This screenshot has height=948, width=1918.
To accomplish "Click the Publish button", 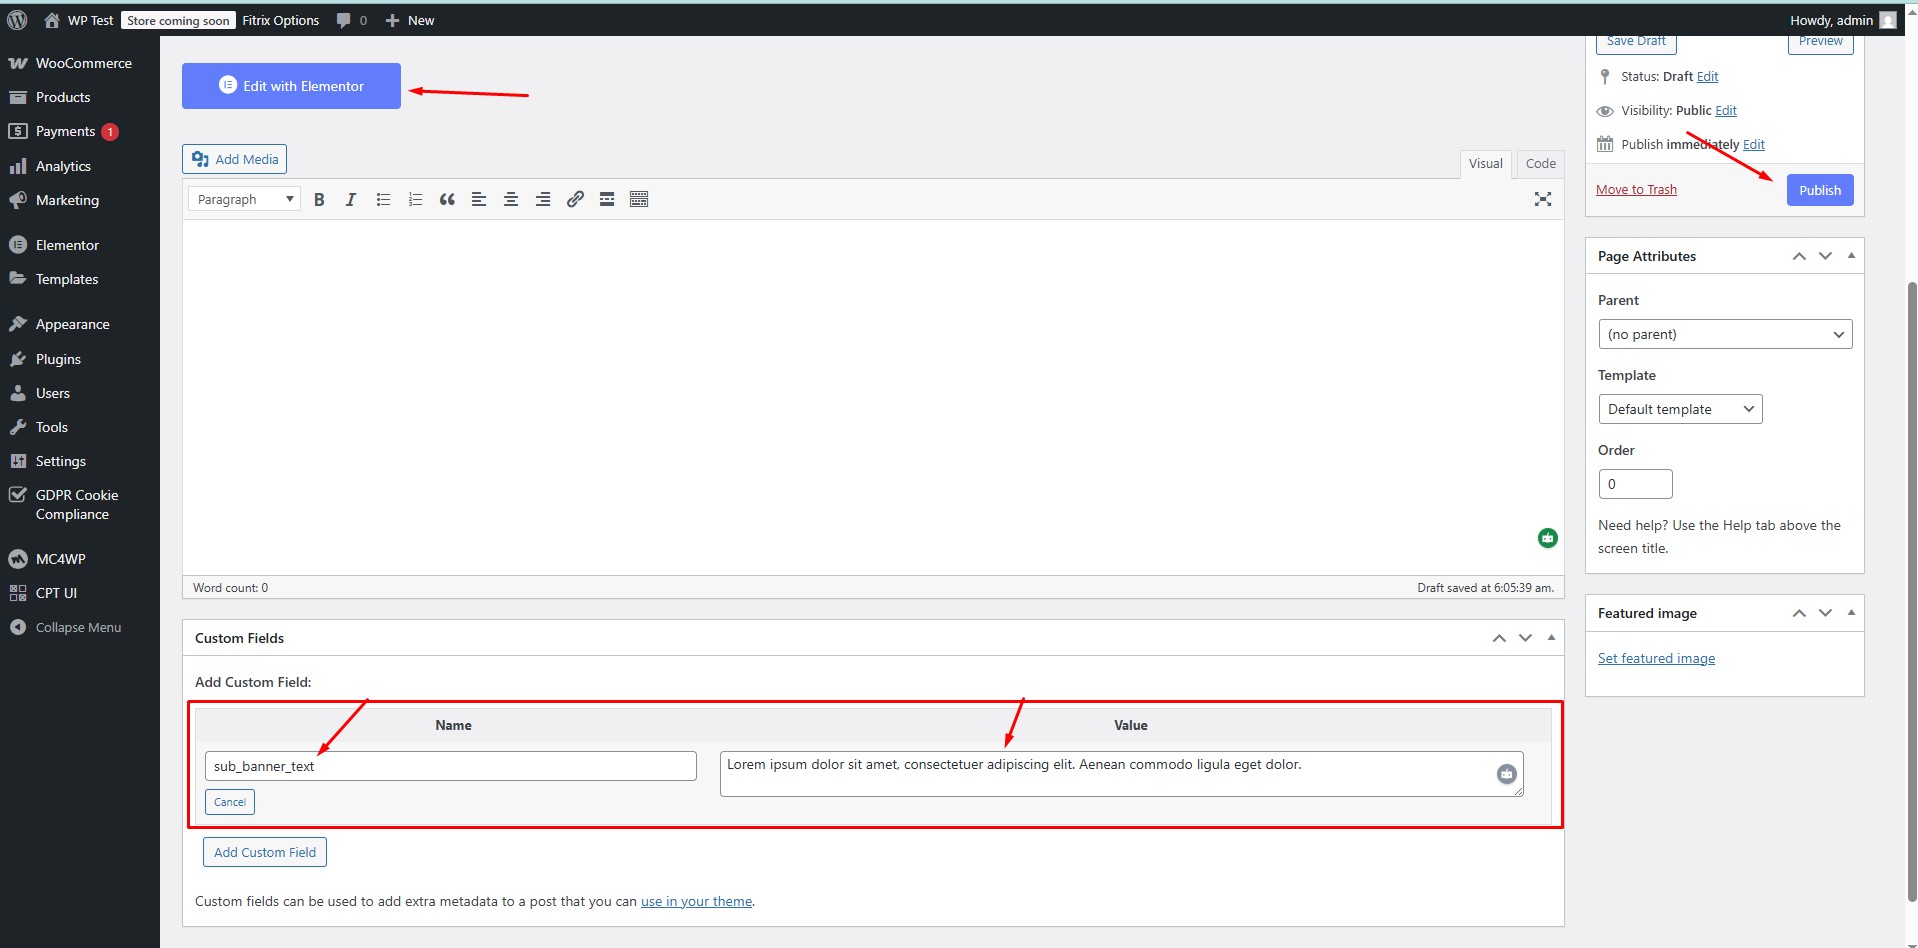I will coord(1819,190).
